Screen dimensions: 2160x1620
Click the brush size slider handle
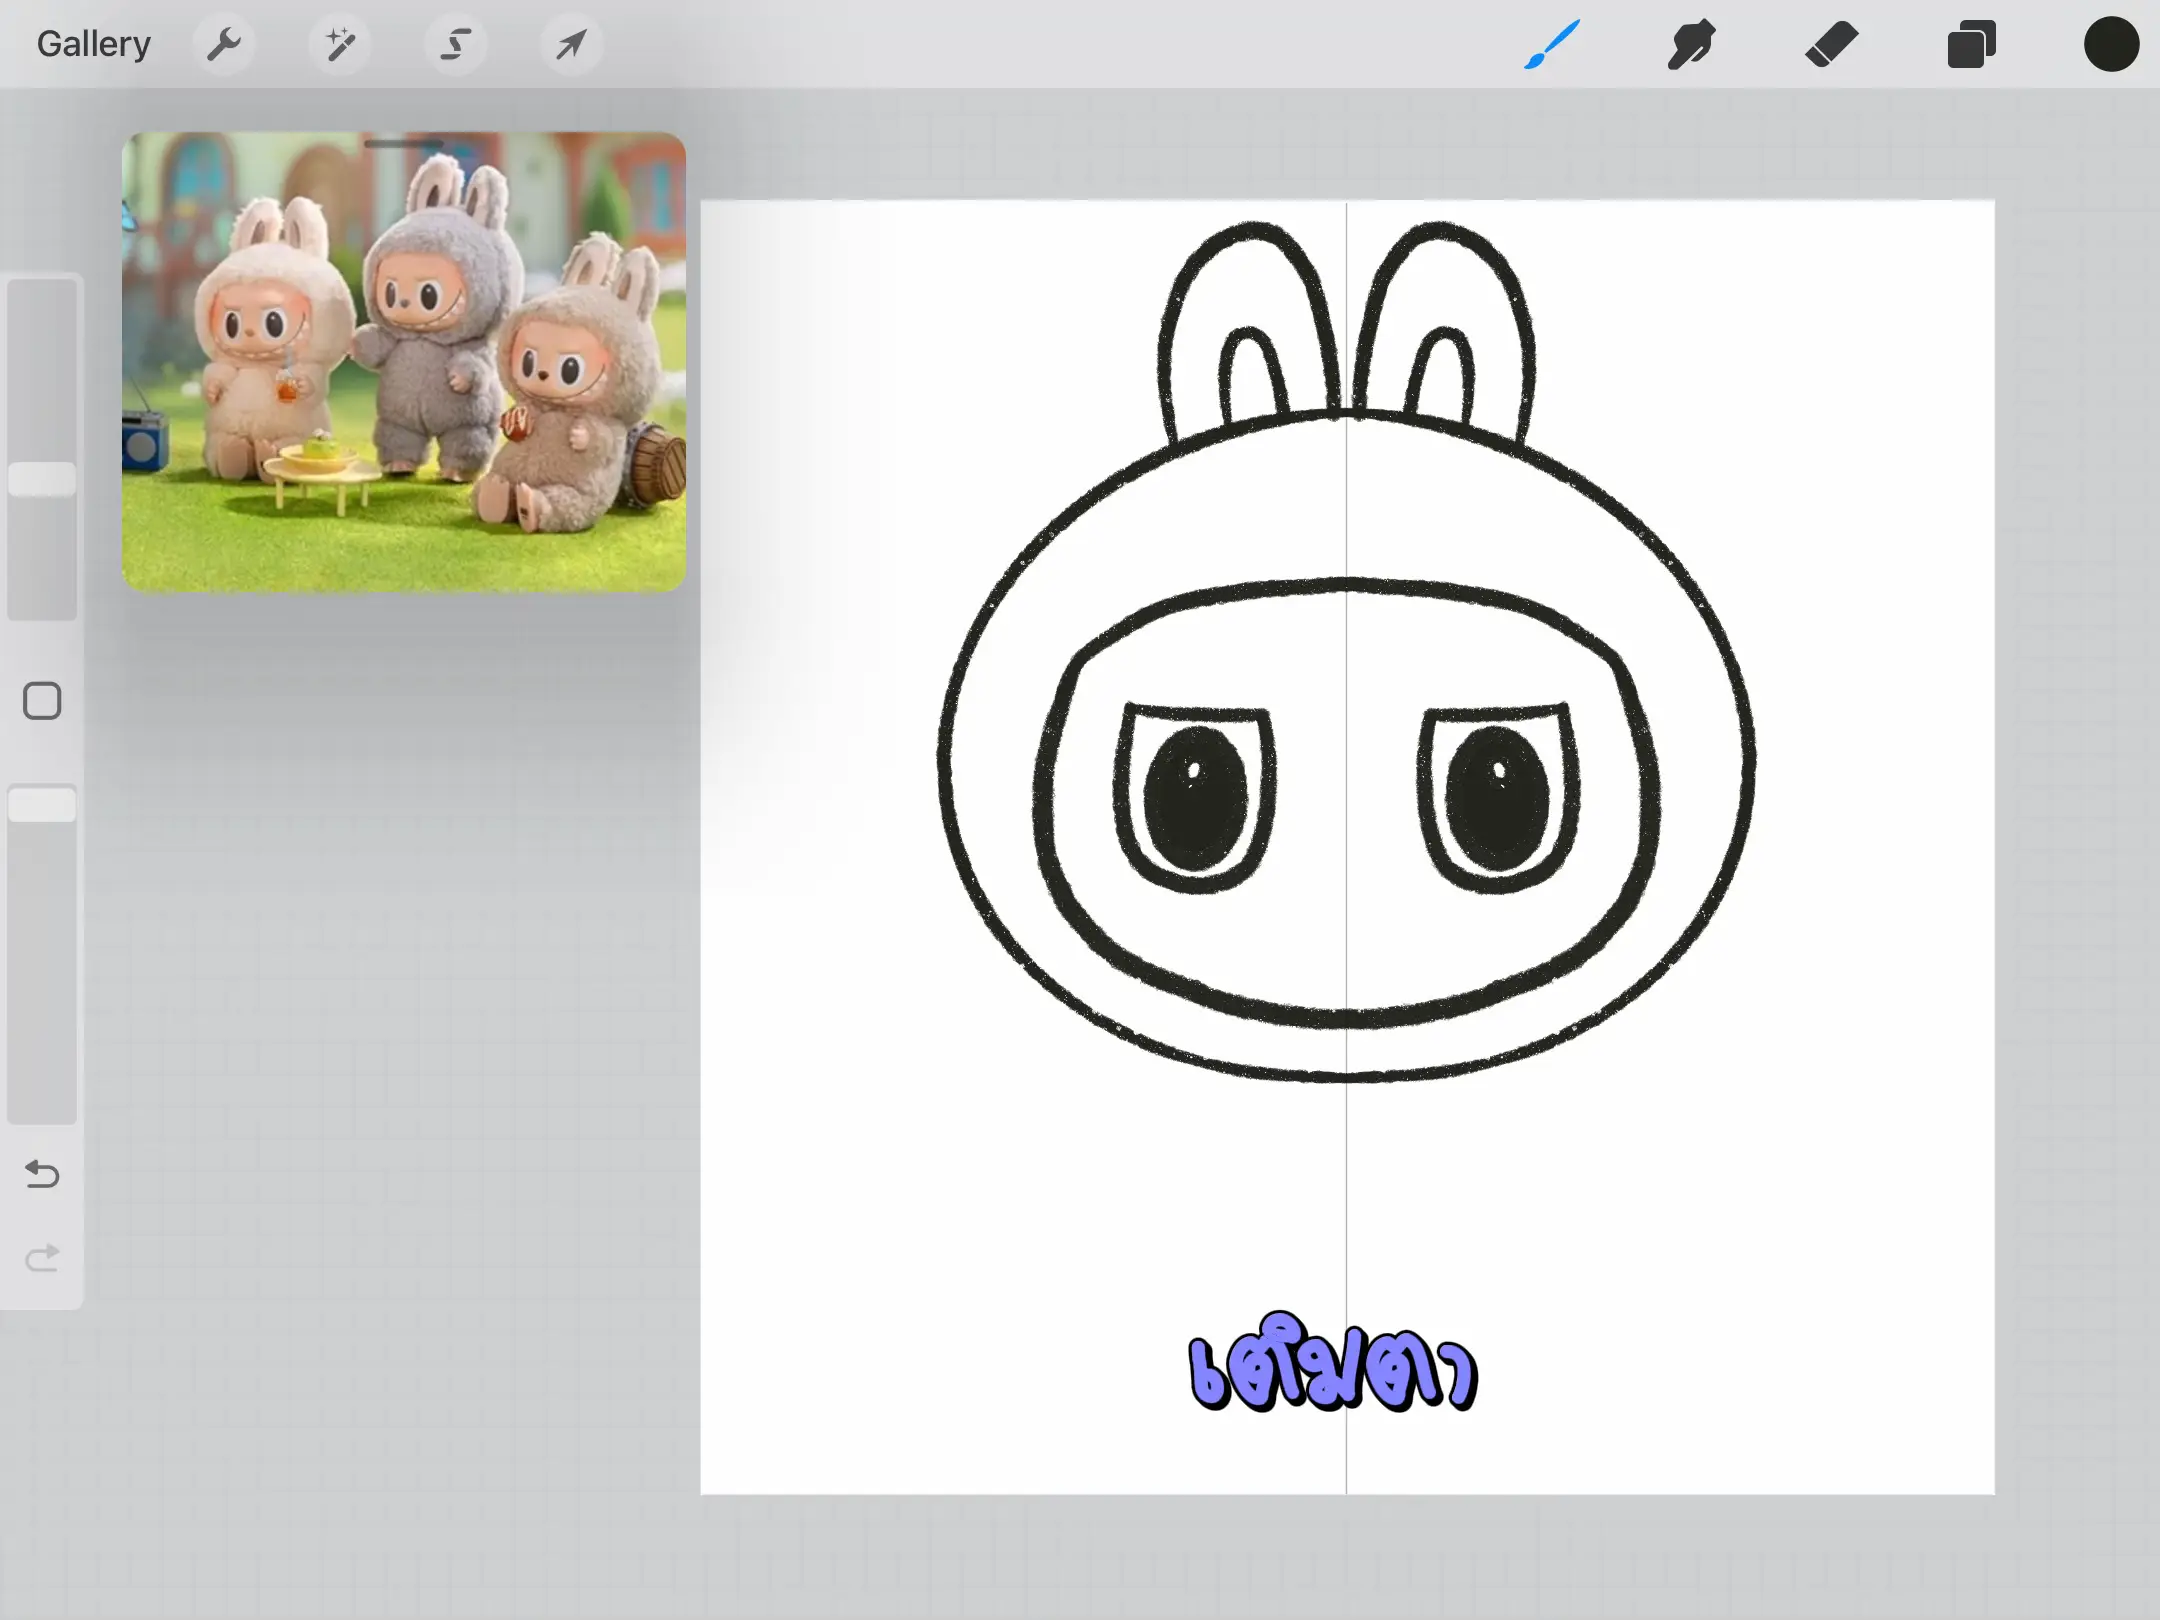tap(42, 479)
